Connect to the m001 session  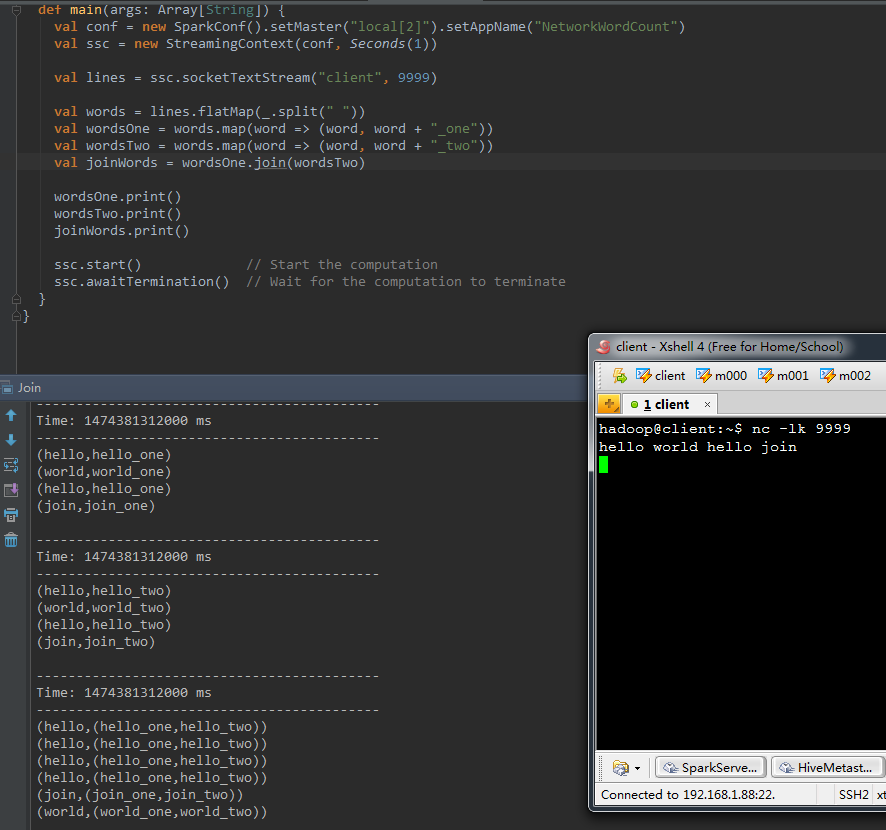[x=783, y=376]
